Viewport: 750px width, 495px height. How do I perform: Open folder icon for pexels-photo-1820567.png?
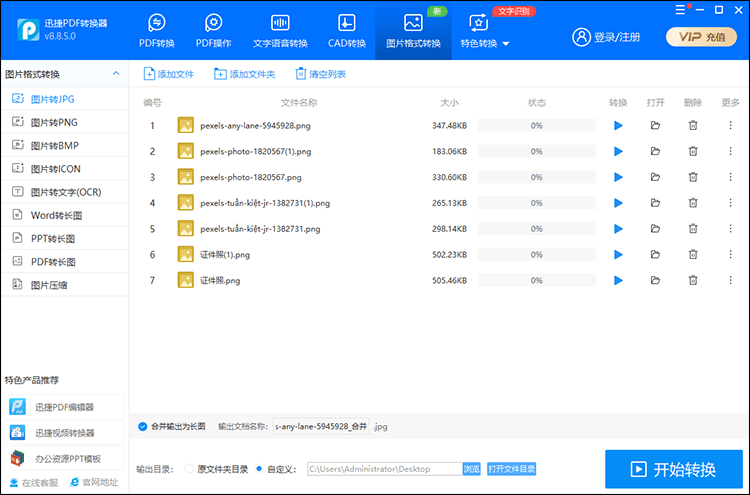[x=655, y=177]
